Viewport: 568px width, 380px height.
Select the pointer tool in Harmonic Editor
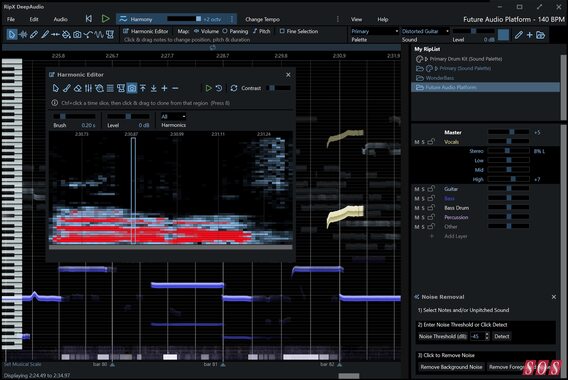click(x=55, y=88)
